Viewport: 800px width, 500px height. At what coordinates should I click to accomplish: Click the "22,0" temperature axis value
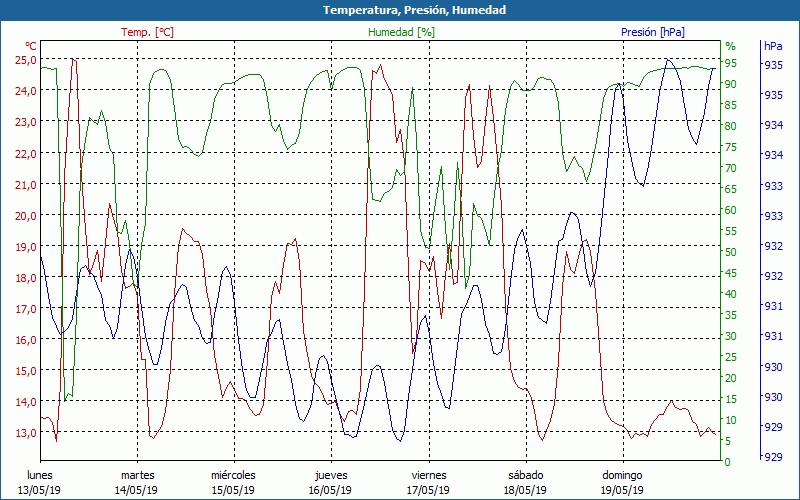[x=26, y=154]
